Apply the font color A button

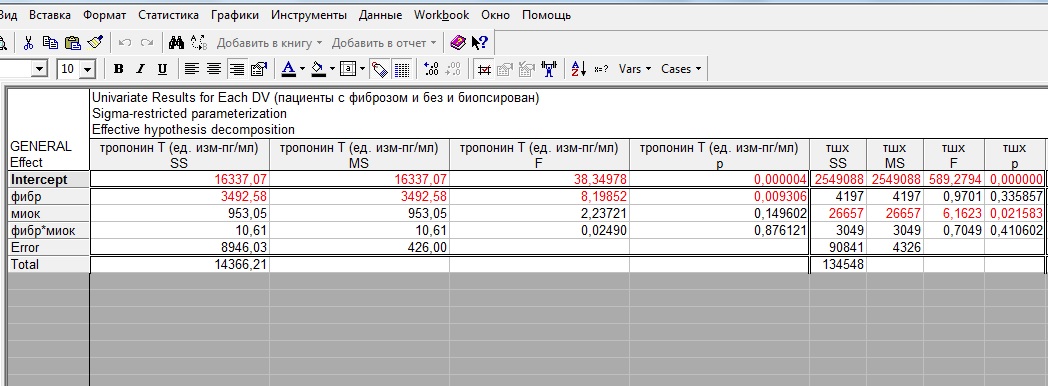pos(288,69)
